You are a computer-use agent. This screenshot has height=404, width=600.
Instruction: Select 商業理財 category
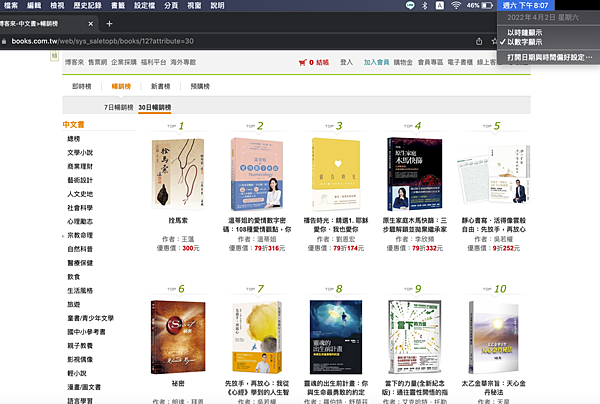coord(80,166)
